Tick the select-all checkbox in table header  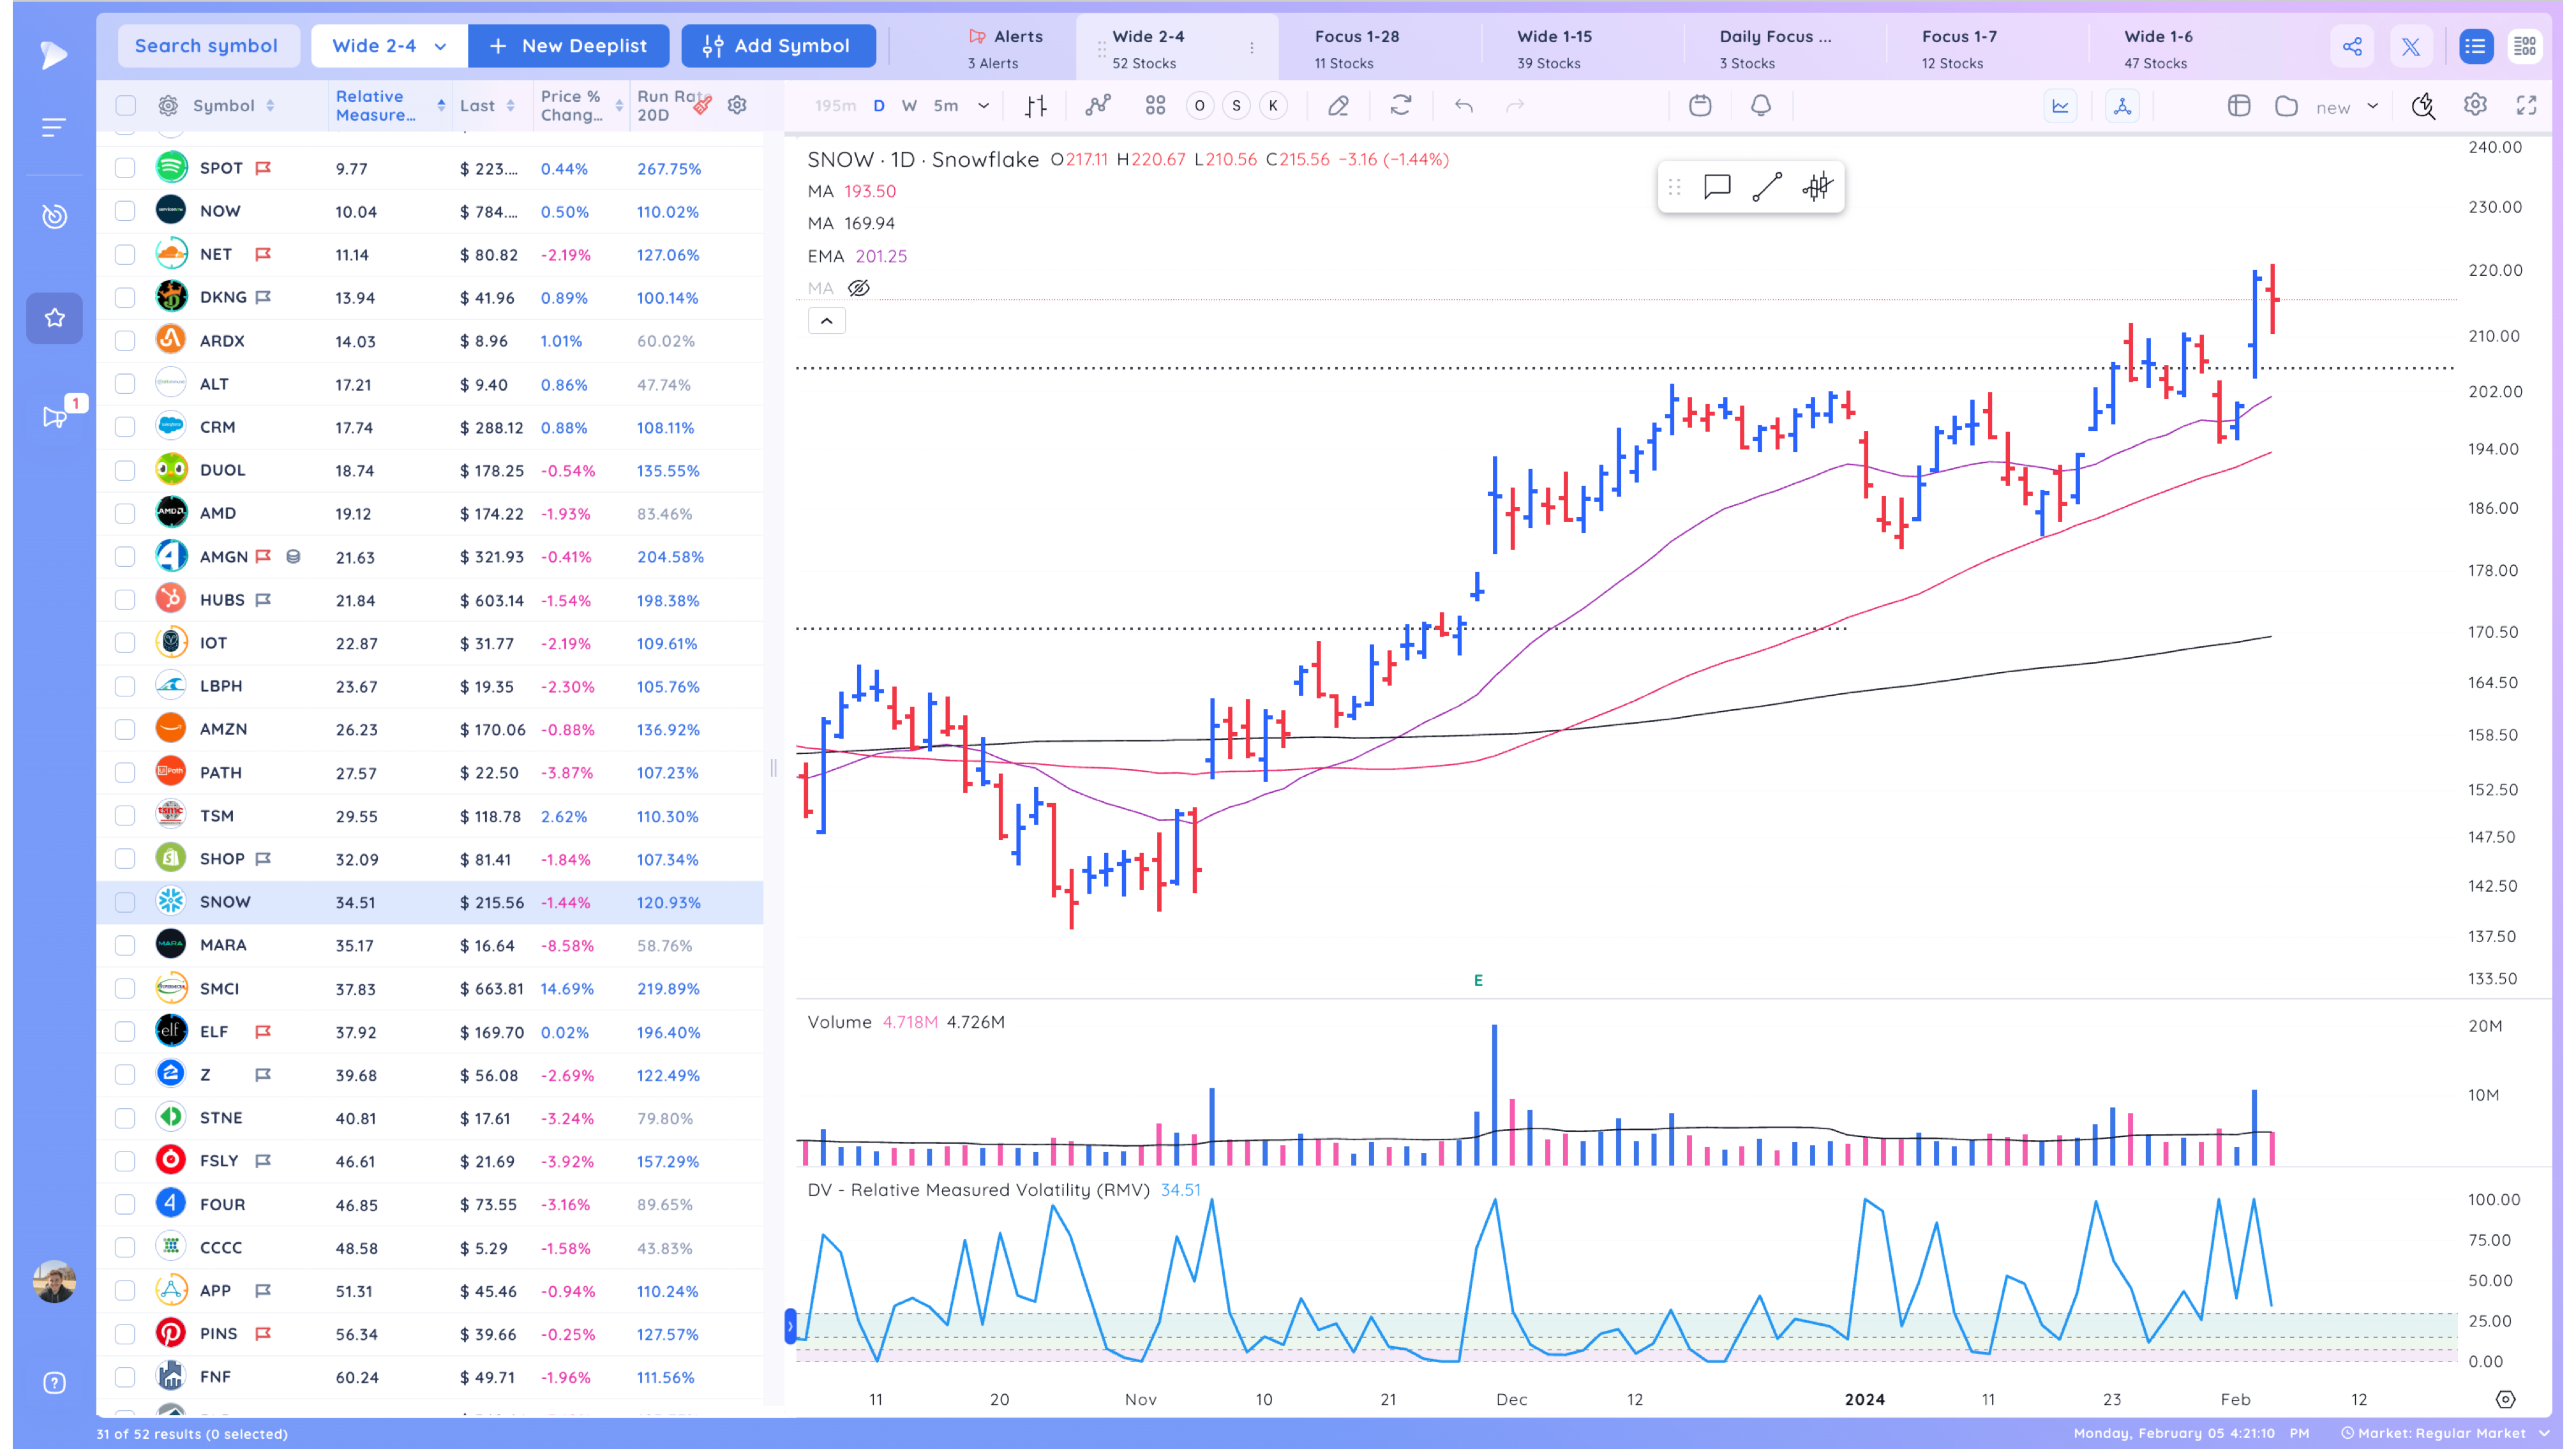pos(125,105)
